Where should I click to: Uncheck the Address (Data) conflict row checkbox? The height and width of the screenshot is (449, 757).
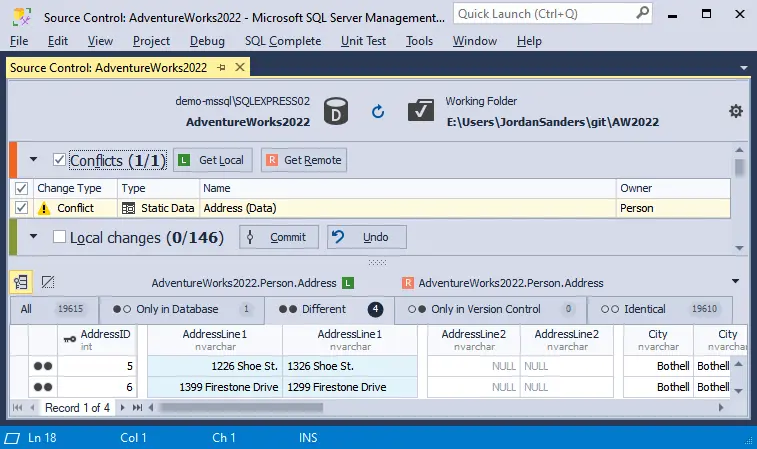(x=21, y=208)
